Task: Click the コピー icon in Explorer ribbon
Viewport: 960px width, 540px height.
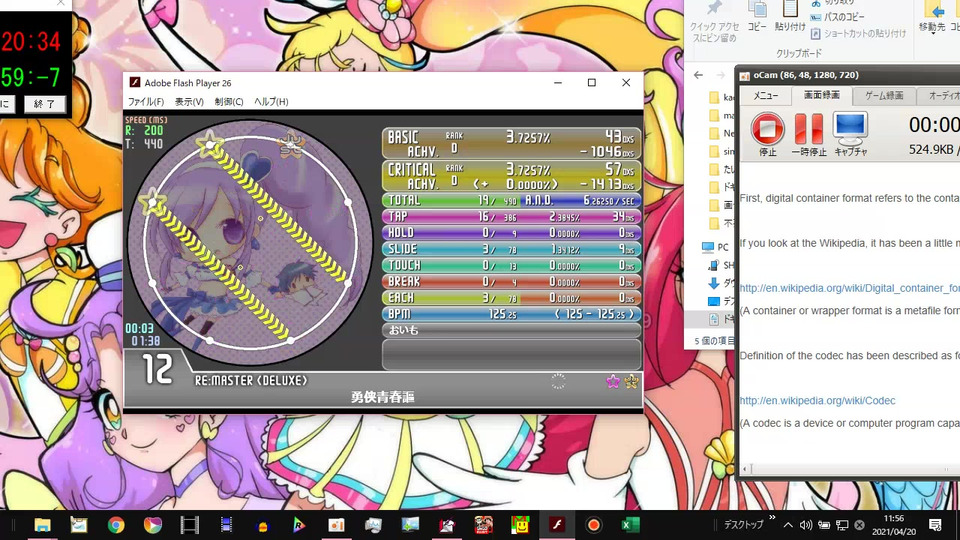Action: click(x=757, y=17)
